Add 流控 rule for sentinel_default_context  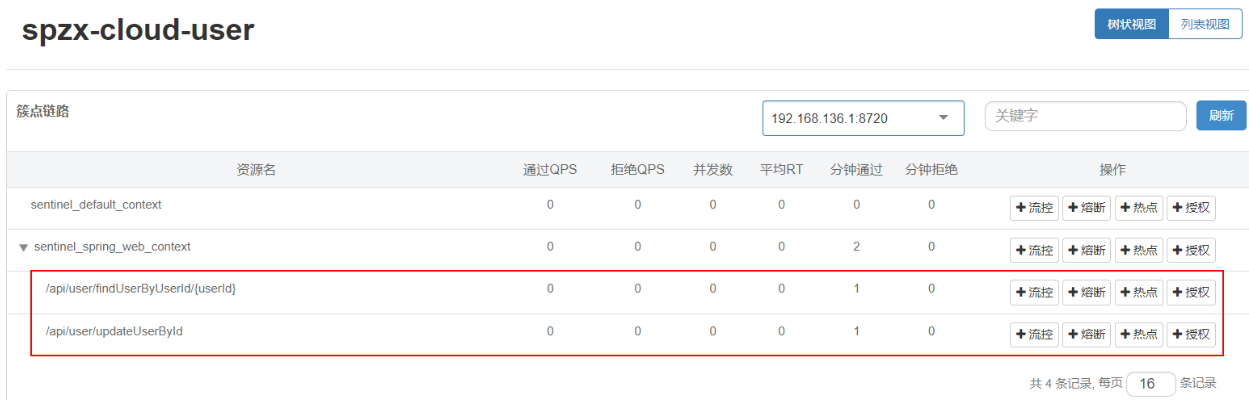coord(1034,208)
